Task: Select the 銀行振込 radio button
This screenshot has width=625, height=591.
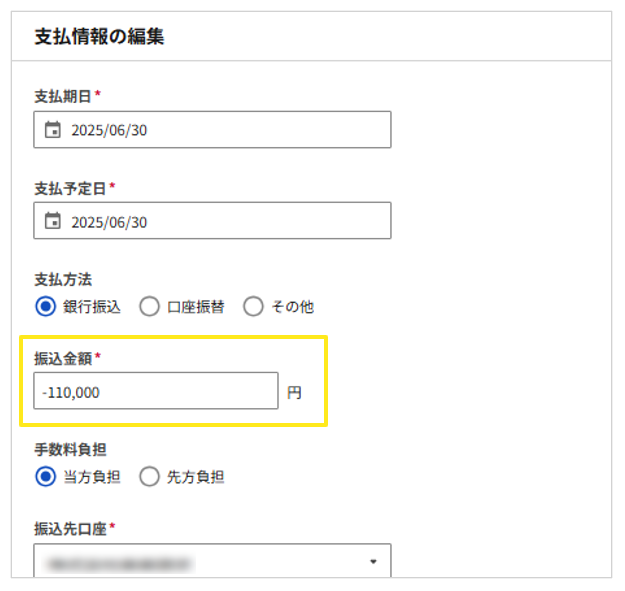Action: pyautogui.click(x=45, y=307)
